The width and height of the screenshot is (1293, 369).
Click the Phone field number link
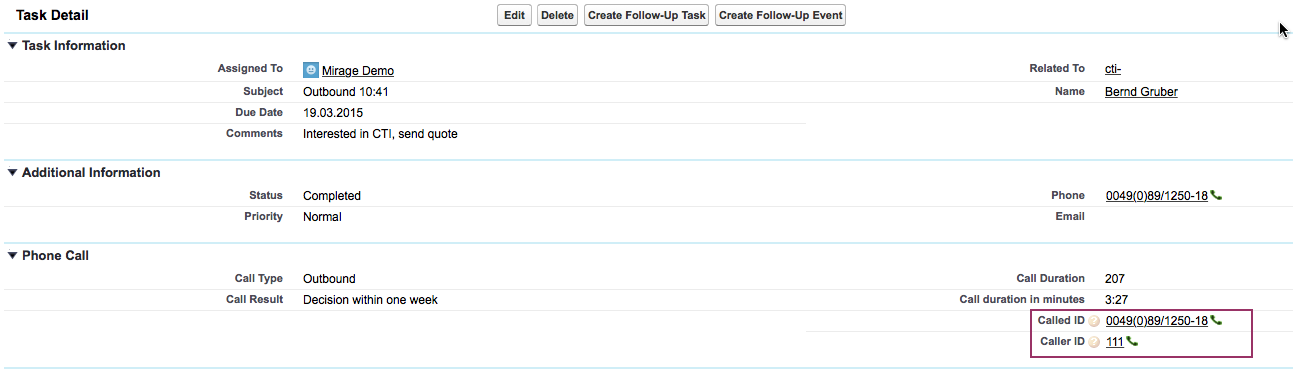pos(1157,196)
